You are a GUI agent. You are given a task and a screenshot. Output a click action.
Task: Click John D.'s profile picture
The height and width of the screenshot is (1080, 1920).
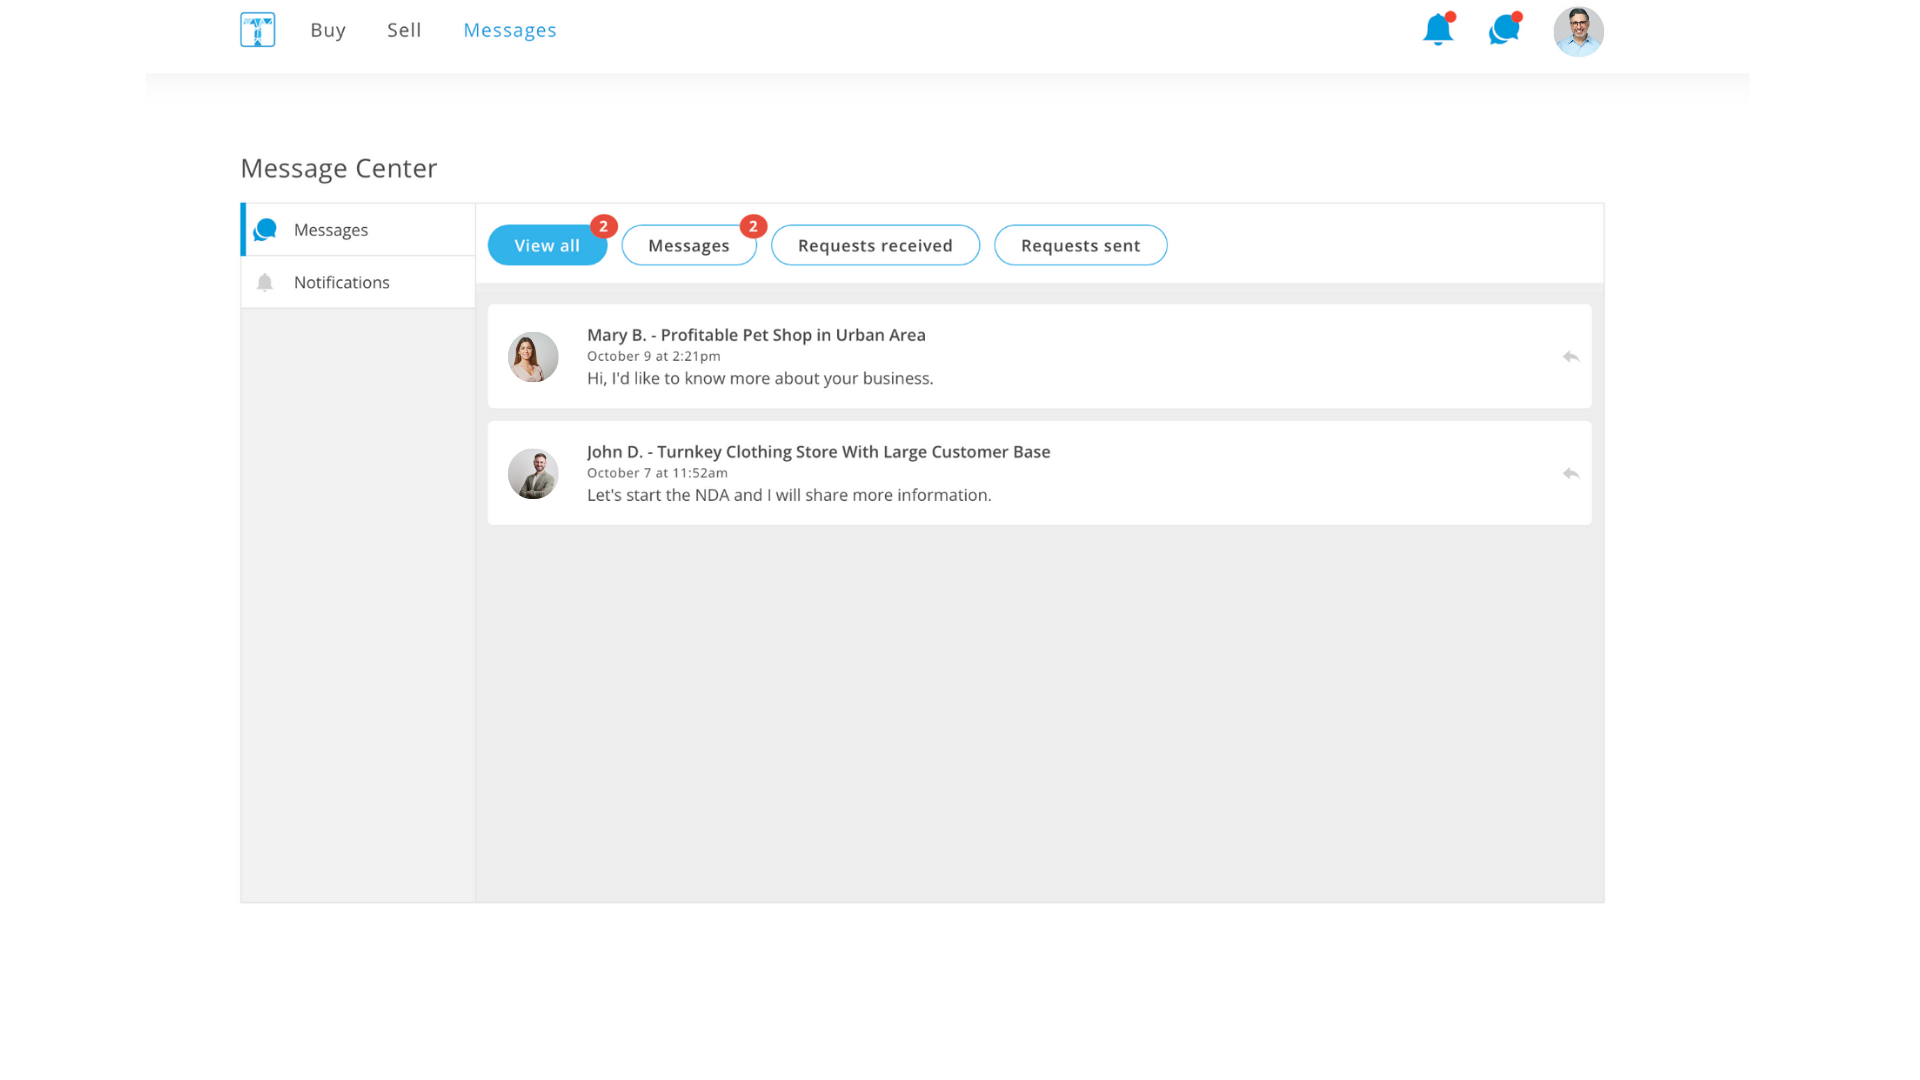(x=533, y=474)
